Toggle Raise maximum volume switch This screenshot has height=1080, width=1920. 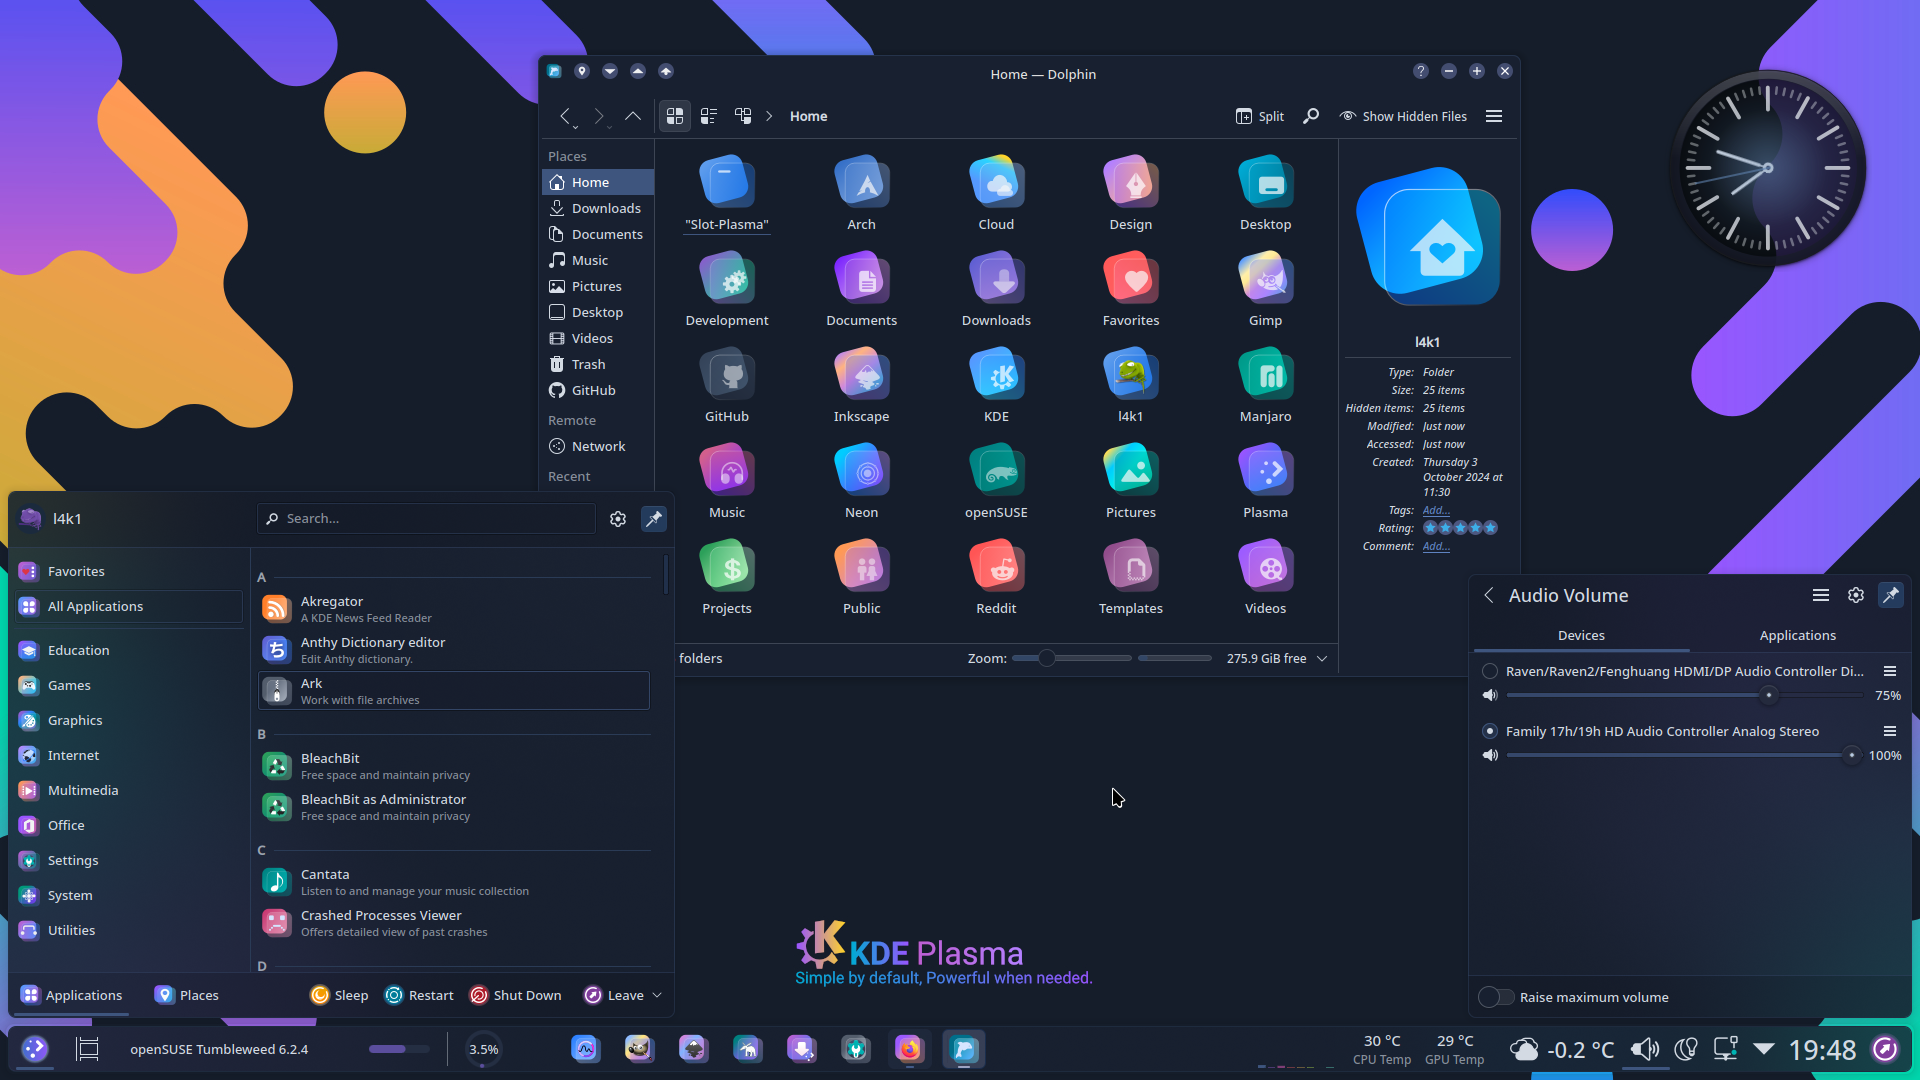(1496, 997)
